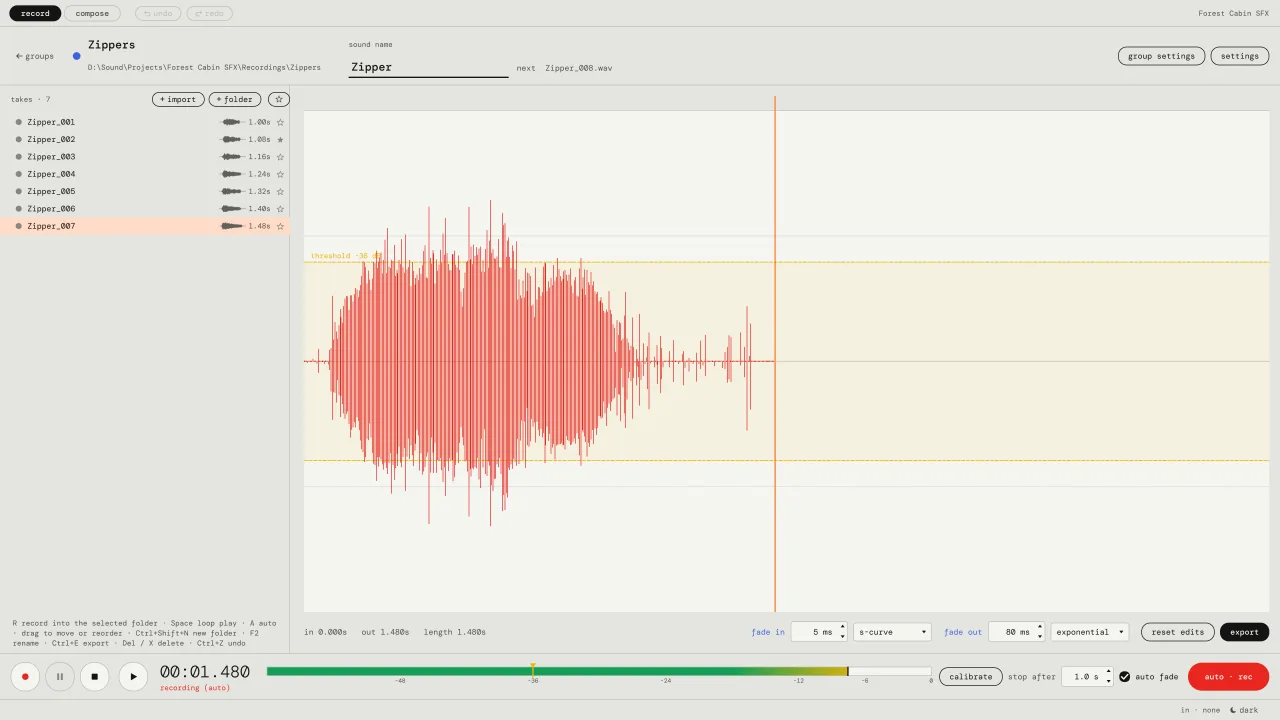Add a new folder
1280x720 pixels.
pos(235,100)
